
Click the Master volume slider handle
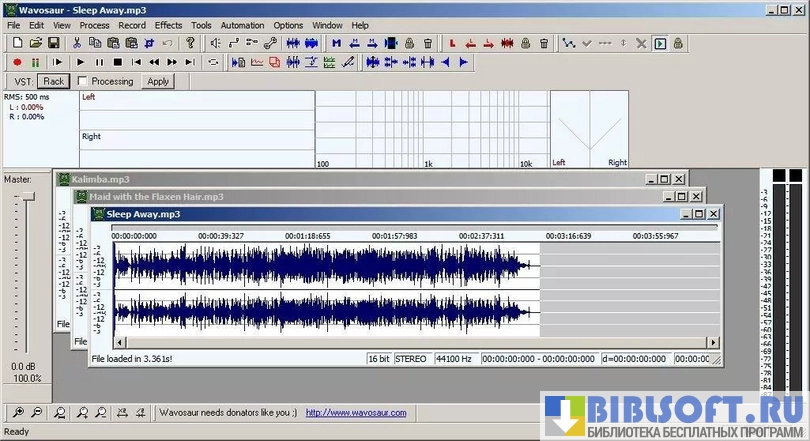pyautogui.click(x=28, y=198)
